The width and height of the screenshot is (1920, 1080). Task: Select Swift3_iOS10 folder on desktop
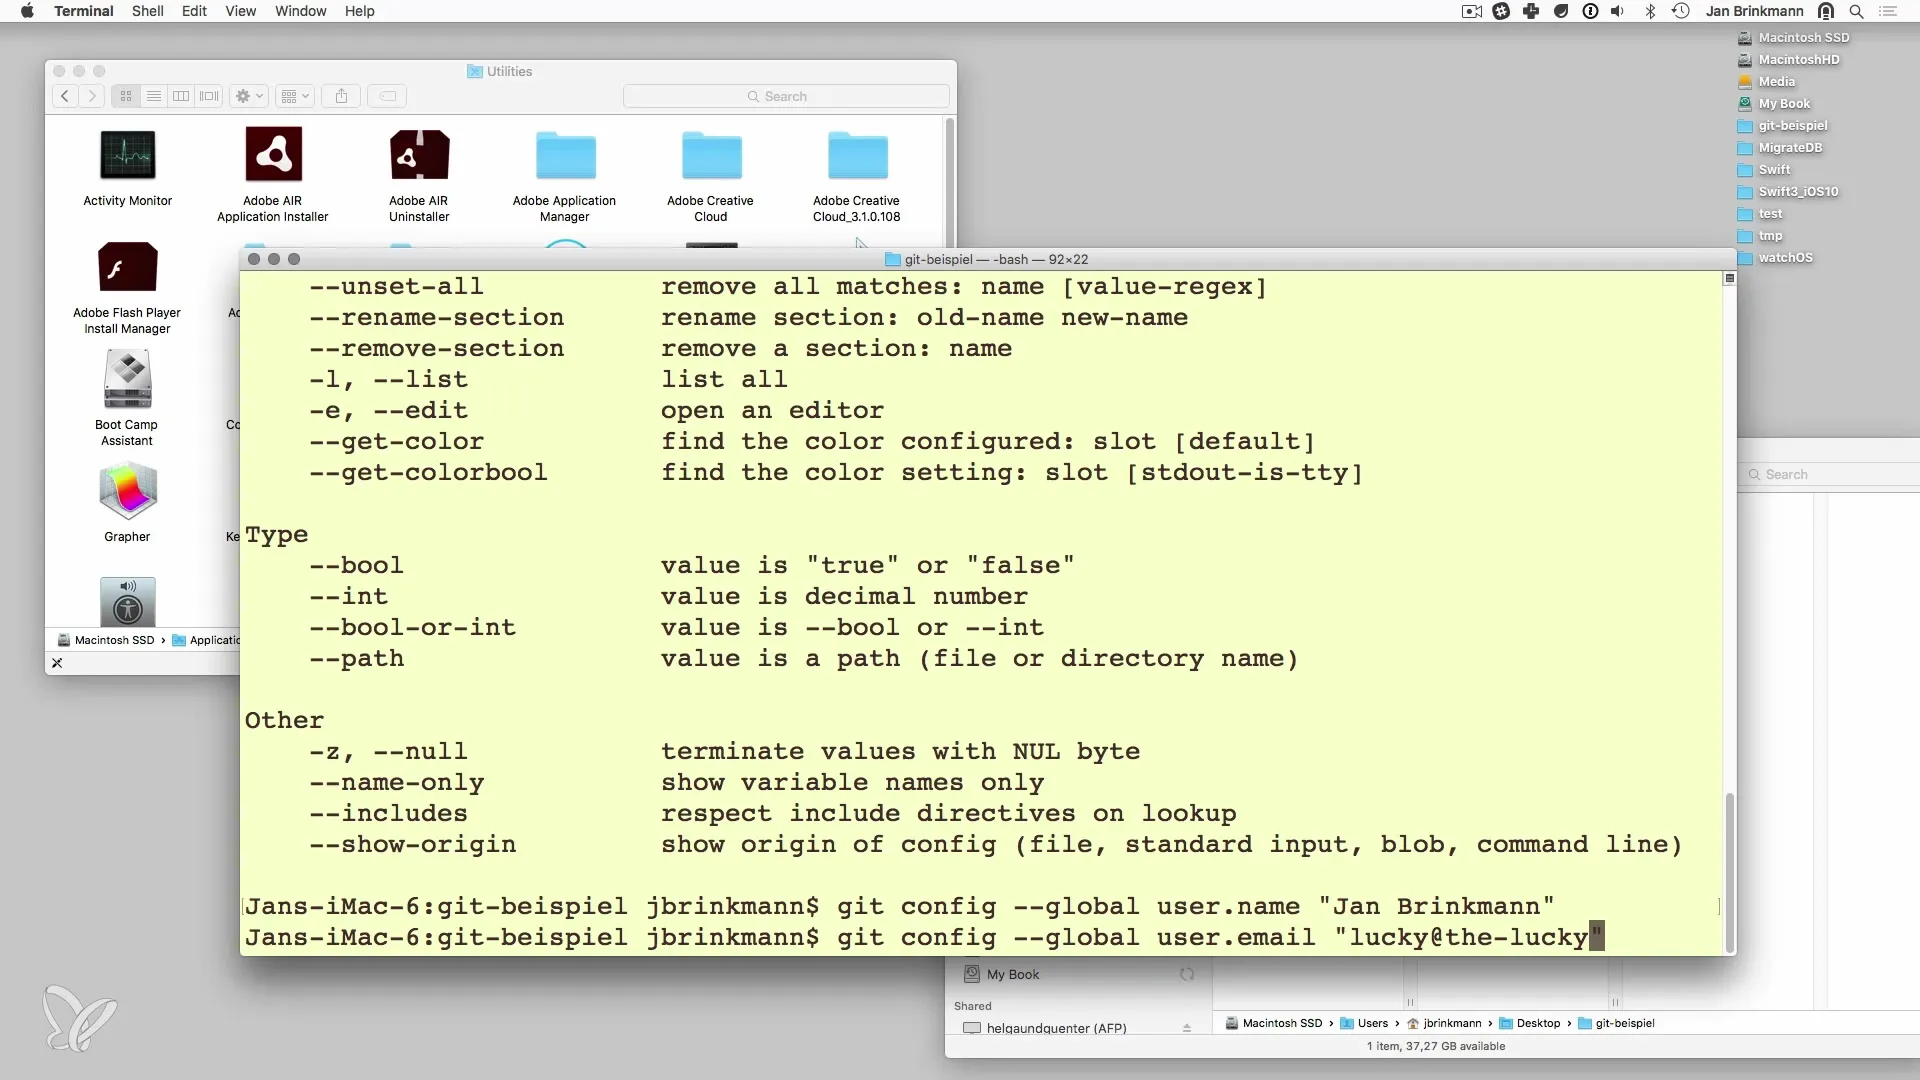1787,192
